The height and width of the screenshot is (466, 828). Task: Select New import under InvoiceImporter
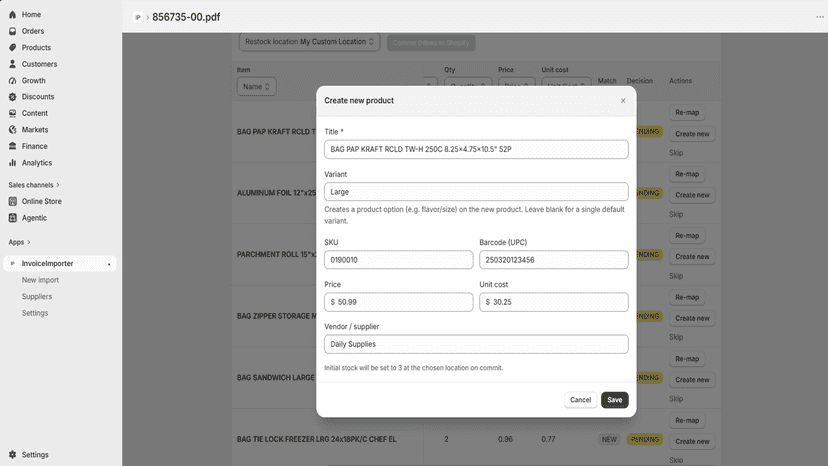coord(40,280)
